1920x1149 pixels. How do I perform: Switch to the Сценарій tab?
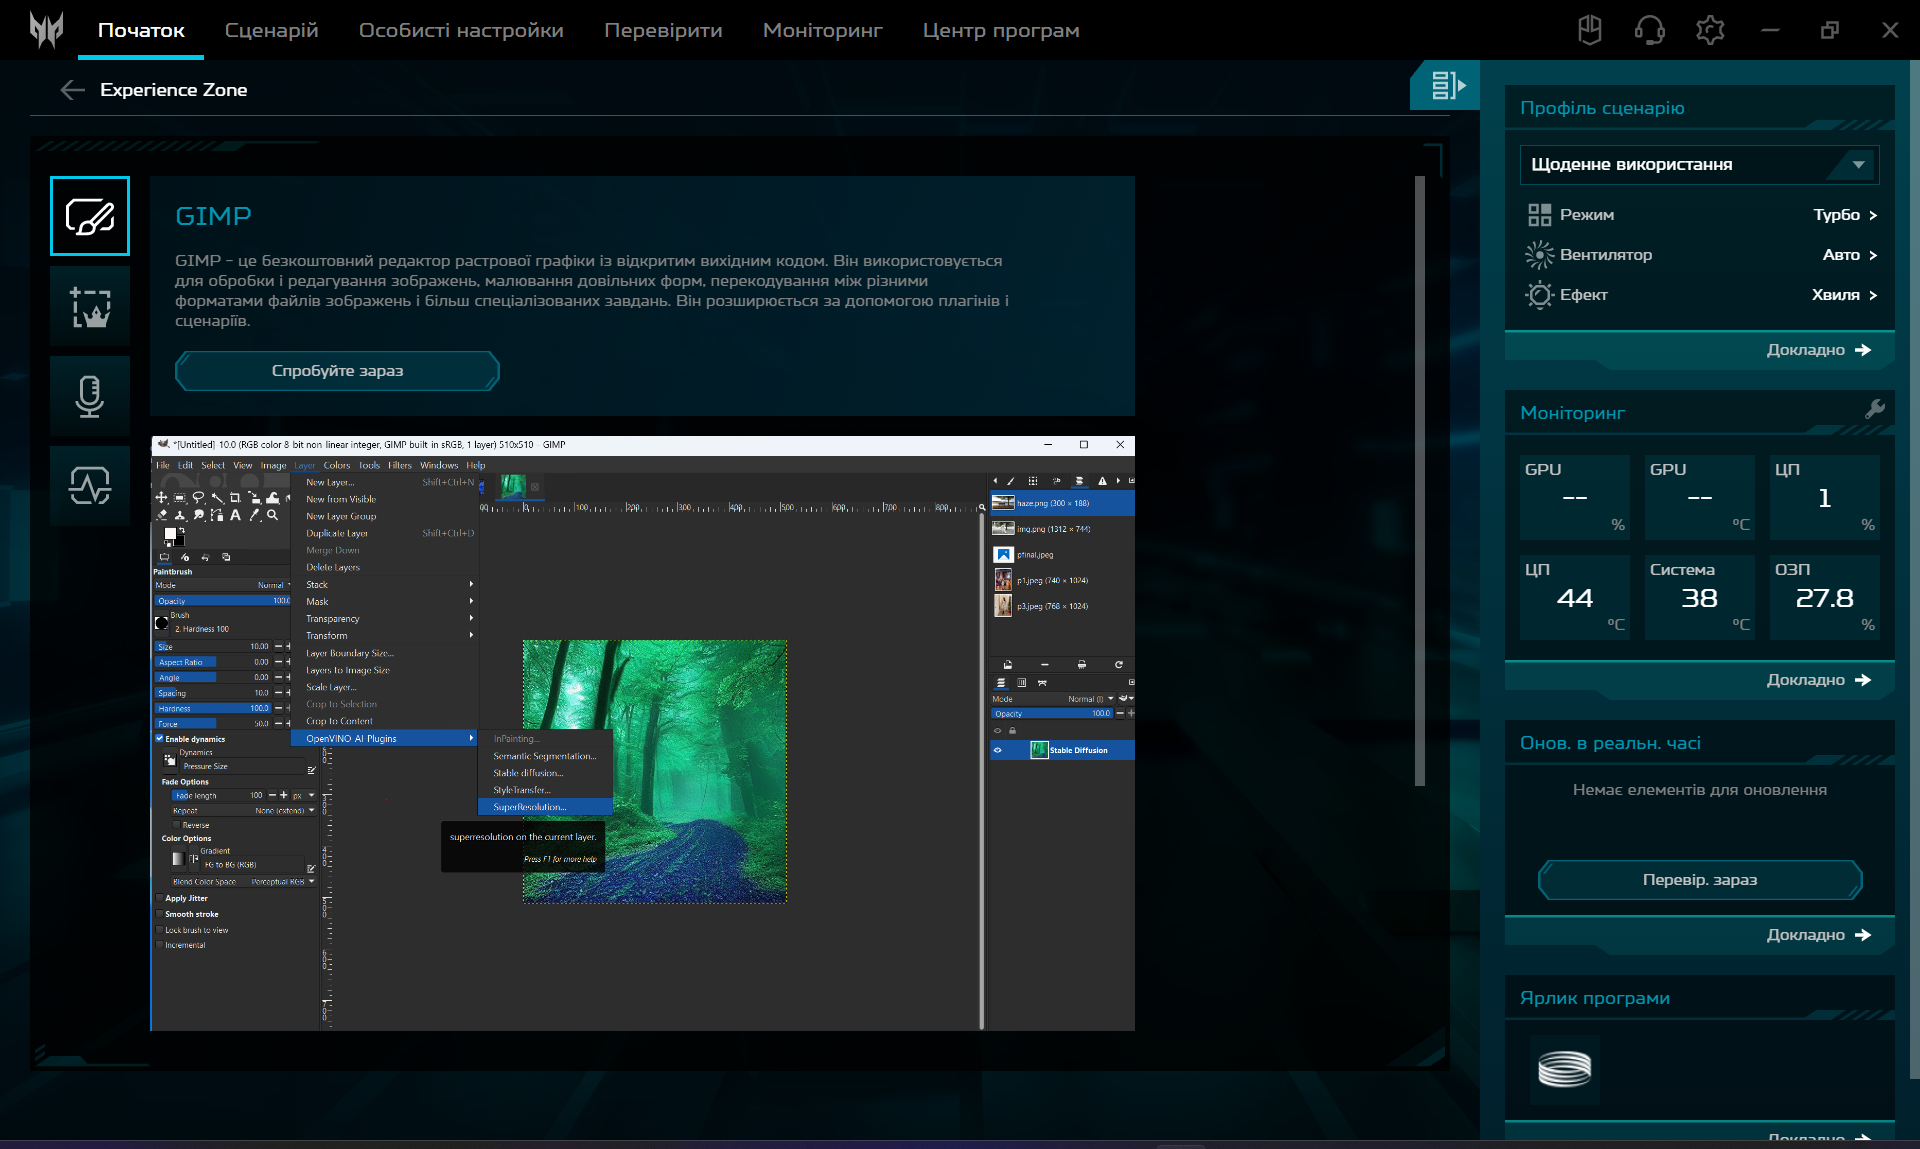(x=271, y=30)
